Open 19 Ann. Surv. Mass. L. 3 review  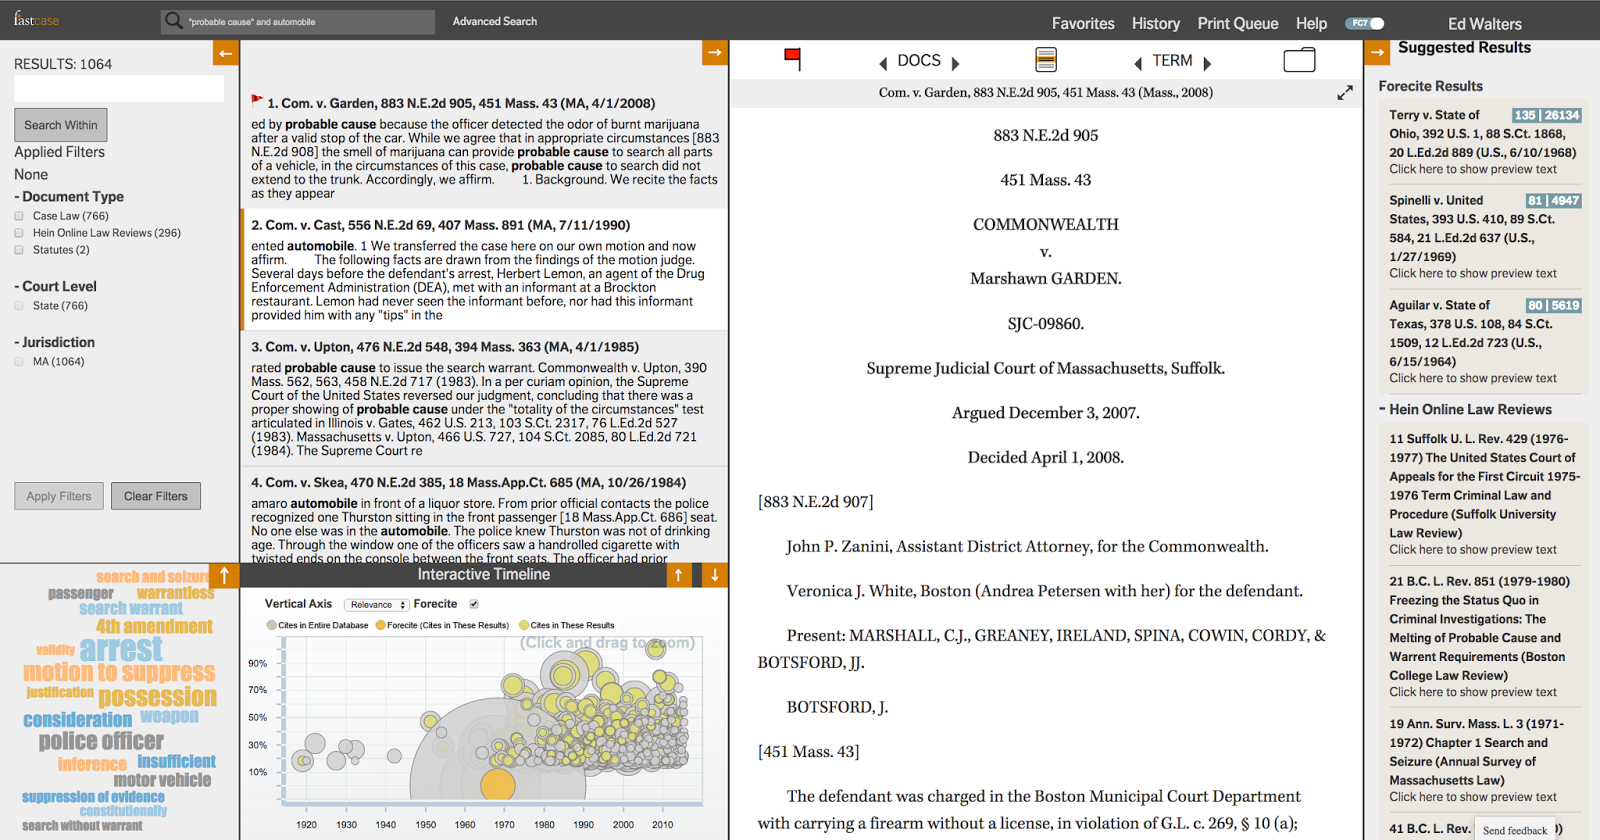(1469, 752)
